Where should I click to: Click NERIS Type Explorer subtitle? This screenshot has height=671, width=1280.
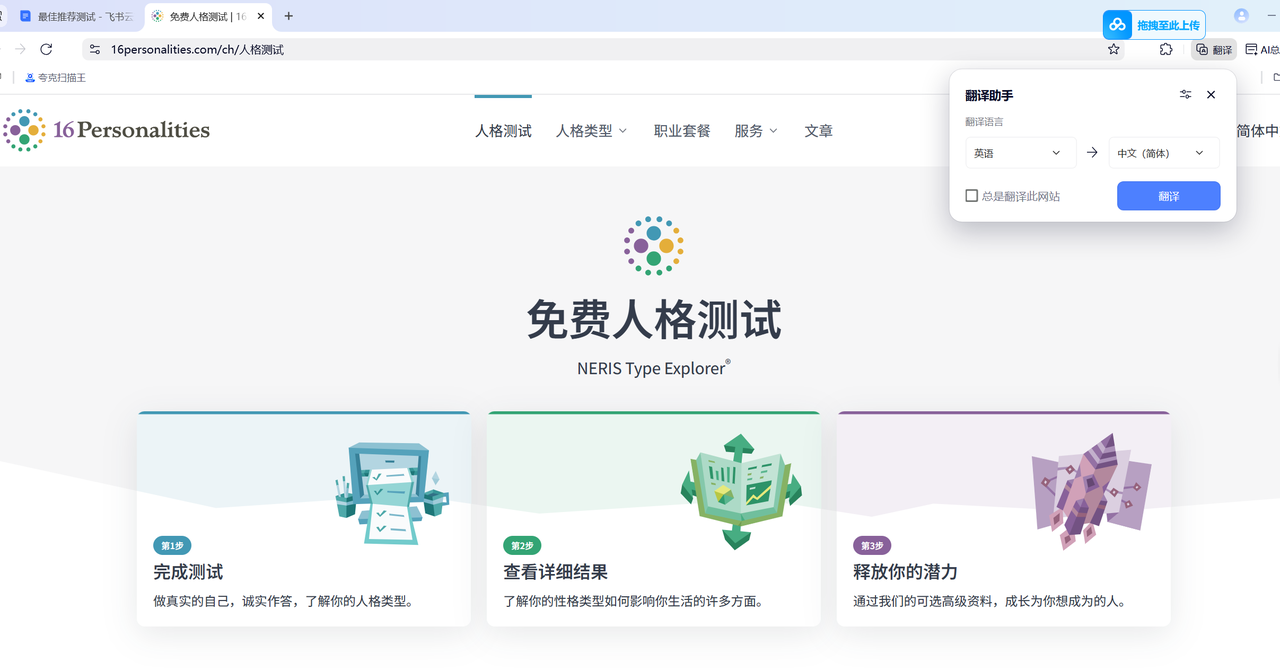point(654,368)
